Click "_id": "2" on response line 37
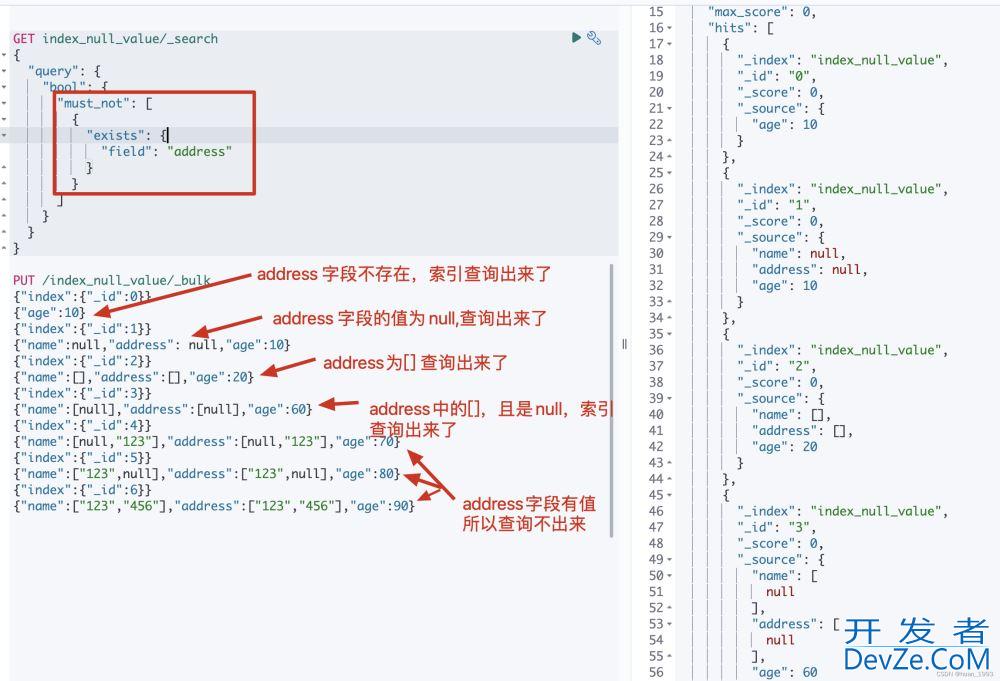The image size is (1000, 681). click(777, 366)
